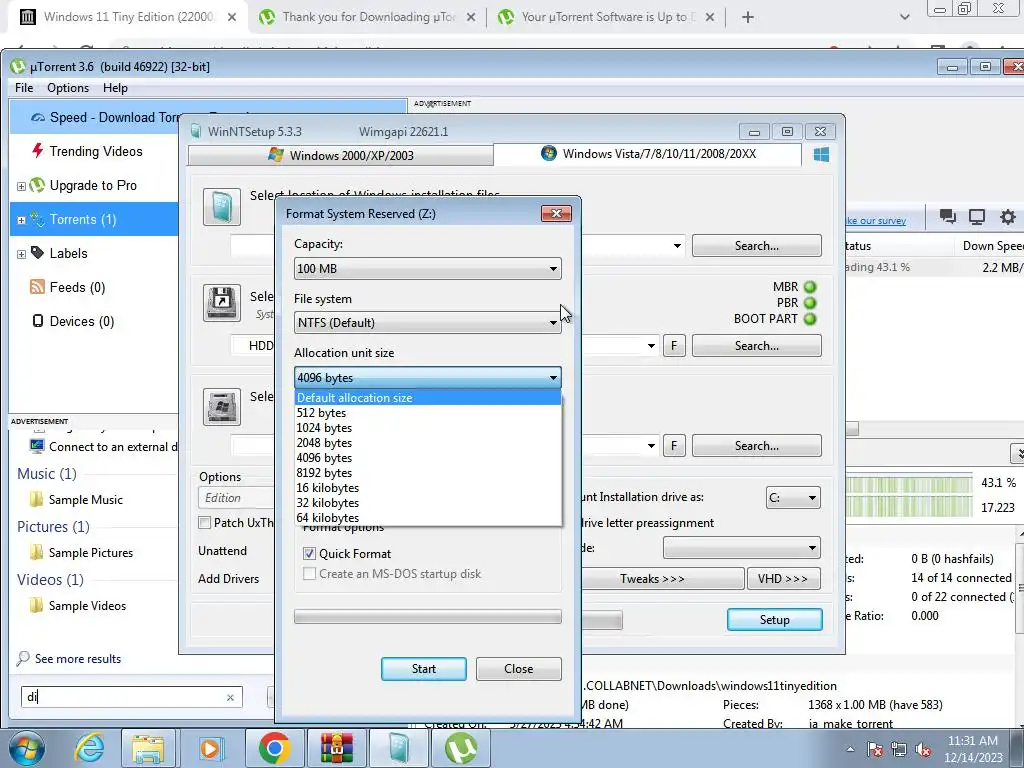Viewport: 1024px width, 768px height.
Task: Click Close button in Format dialog
Action: (519, 669)
